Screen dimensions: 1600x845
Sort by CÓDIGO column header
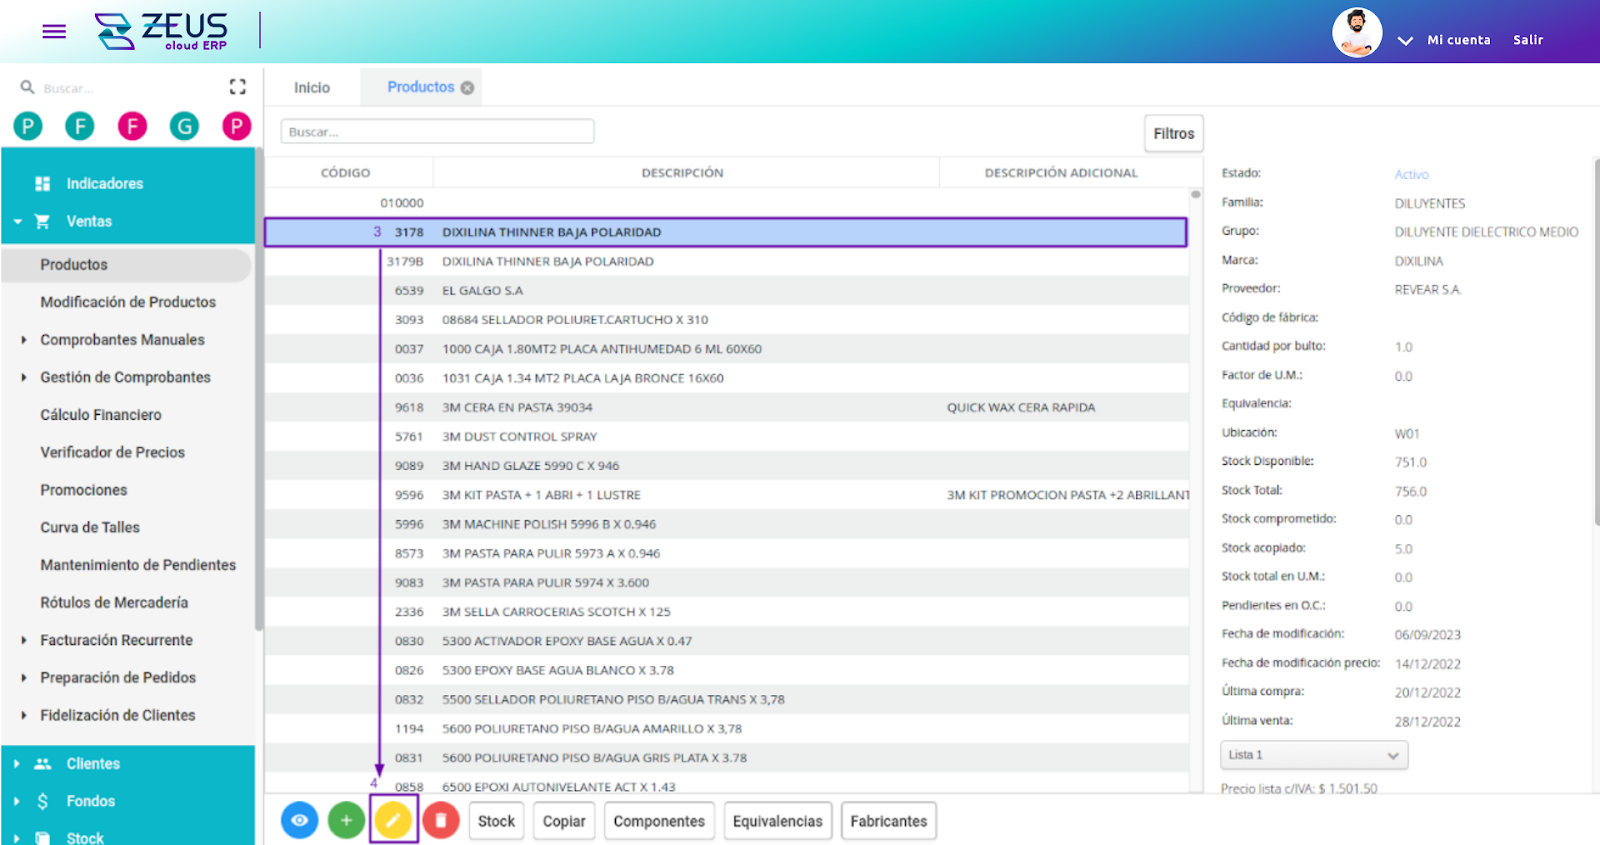346,173
